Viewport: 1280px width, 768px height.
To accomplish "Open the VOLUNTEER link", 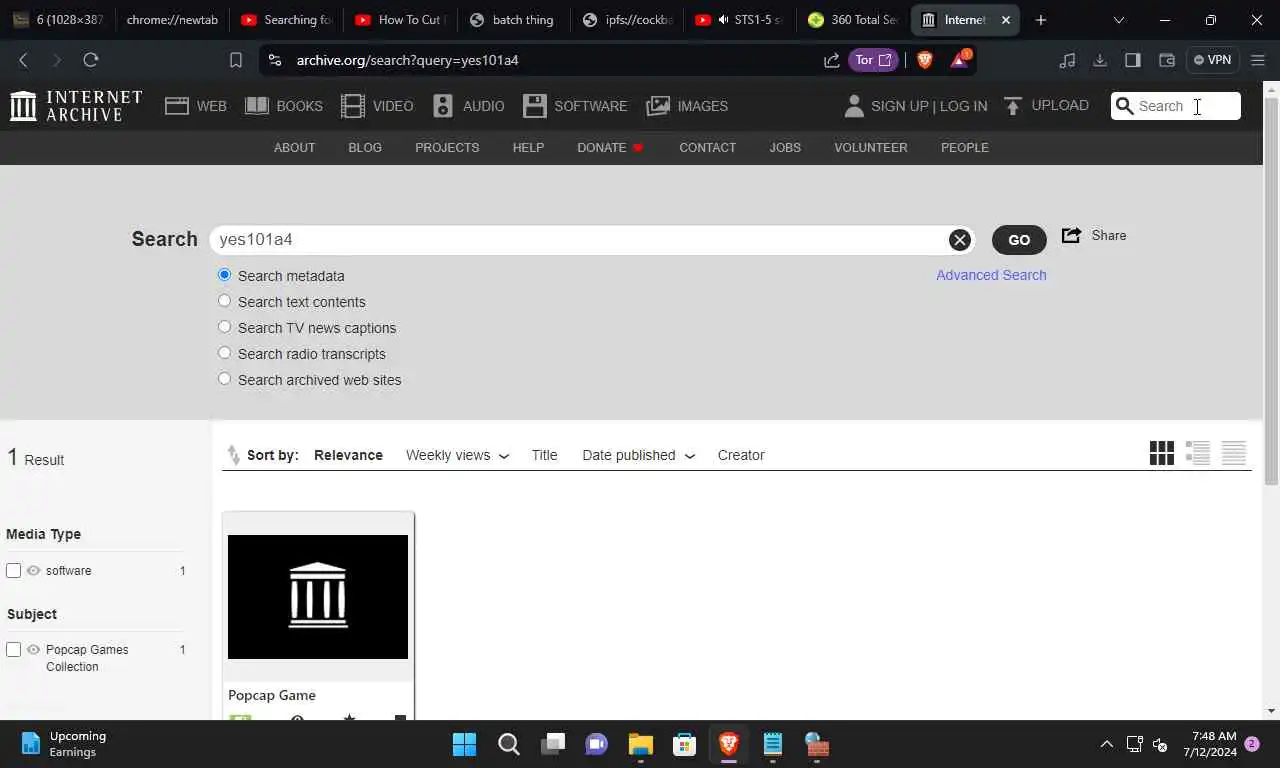I will [871, 147].
